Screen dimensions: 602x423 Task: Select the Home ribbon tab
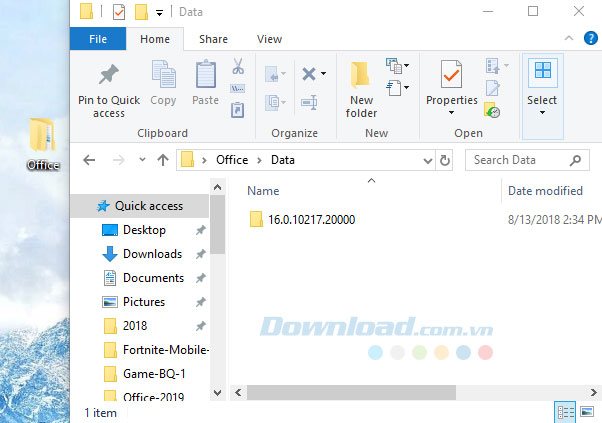pos(155,39)
